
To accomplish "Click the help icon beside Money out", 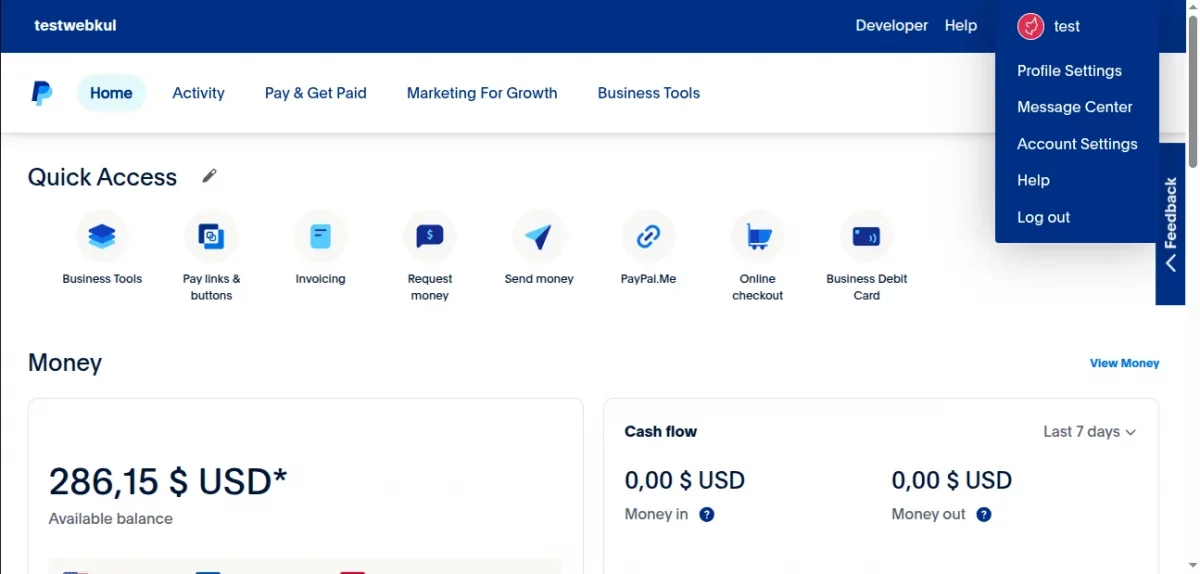I will coord(984,515).
